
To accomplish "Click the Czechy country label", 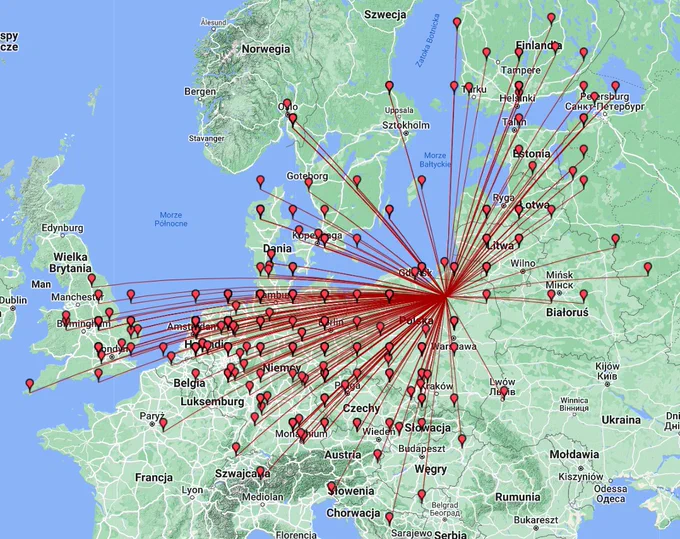I will pyautogui.click(x=362, y=408).
